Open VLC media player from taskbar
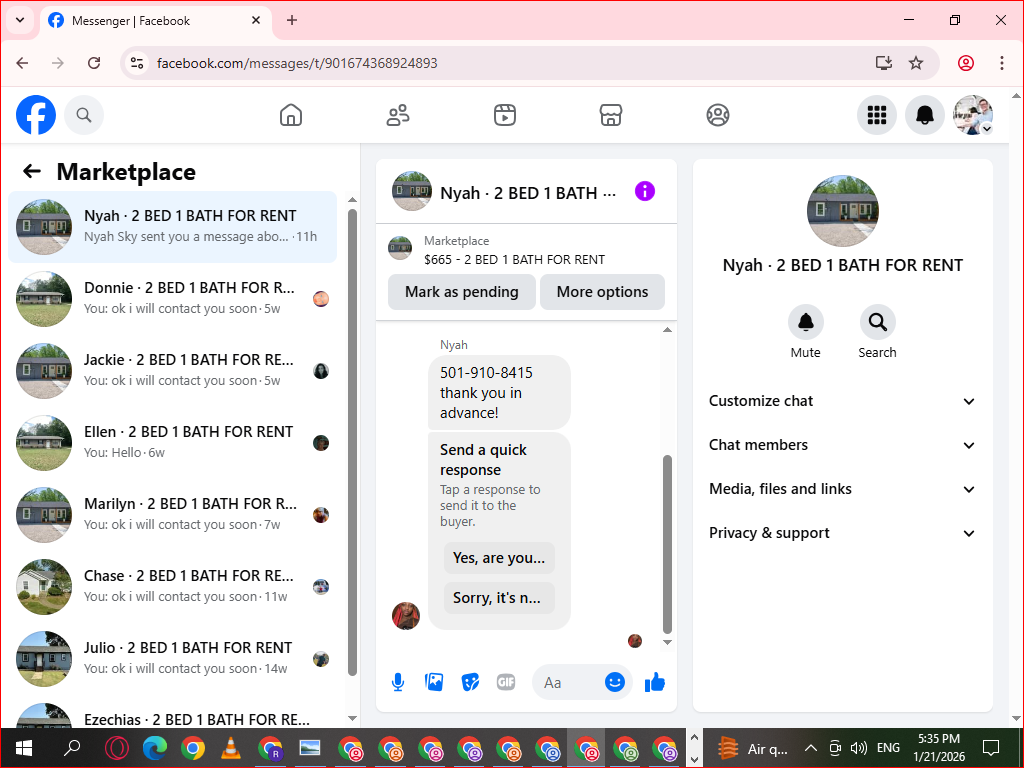This screenshot has height=768, width=1024. [231, 748]
